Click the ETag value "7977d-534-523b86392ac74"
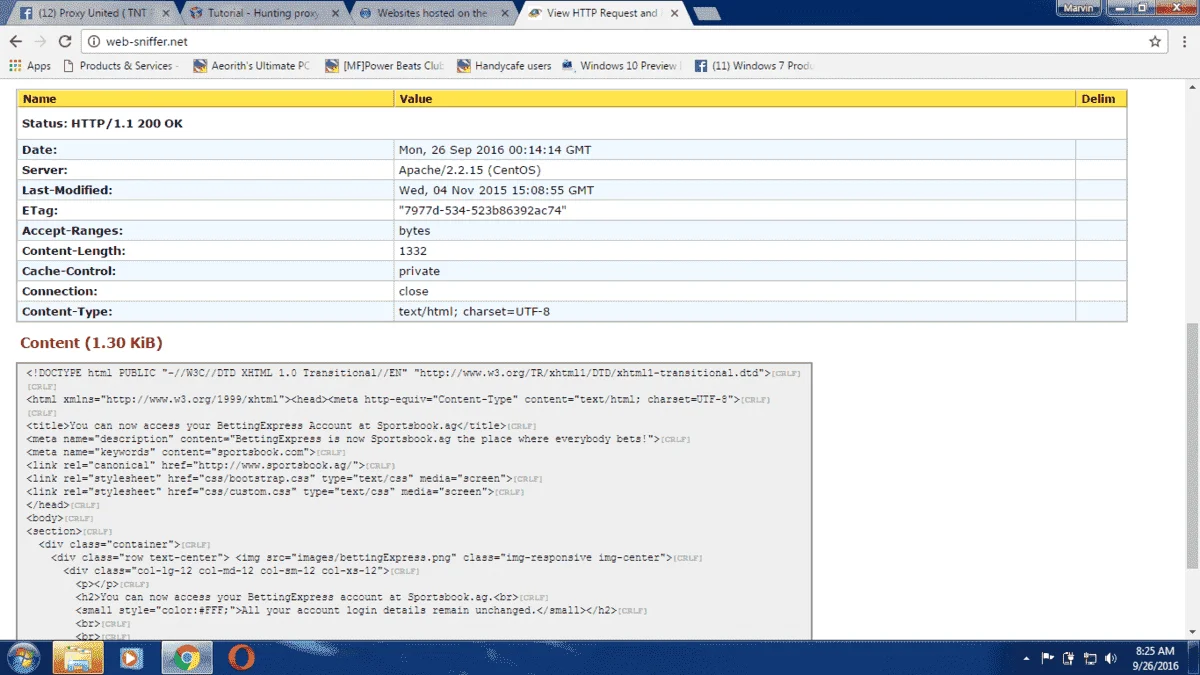1200x675 pixels. point(483,211)
